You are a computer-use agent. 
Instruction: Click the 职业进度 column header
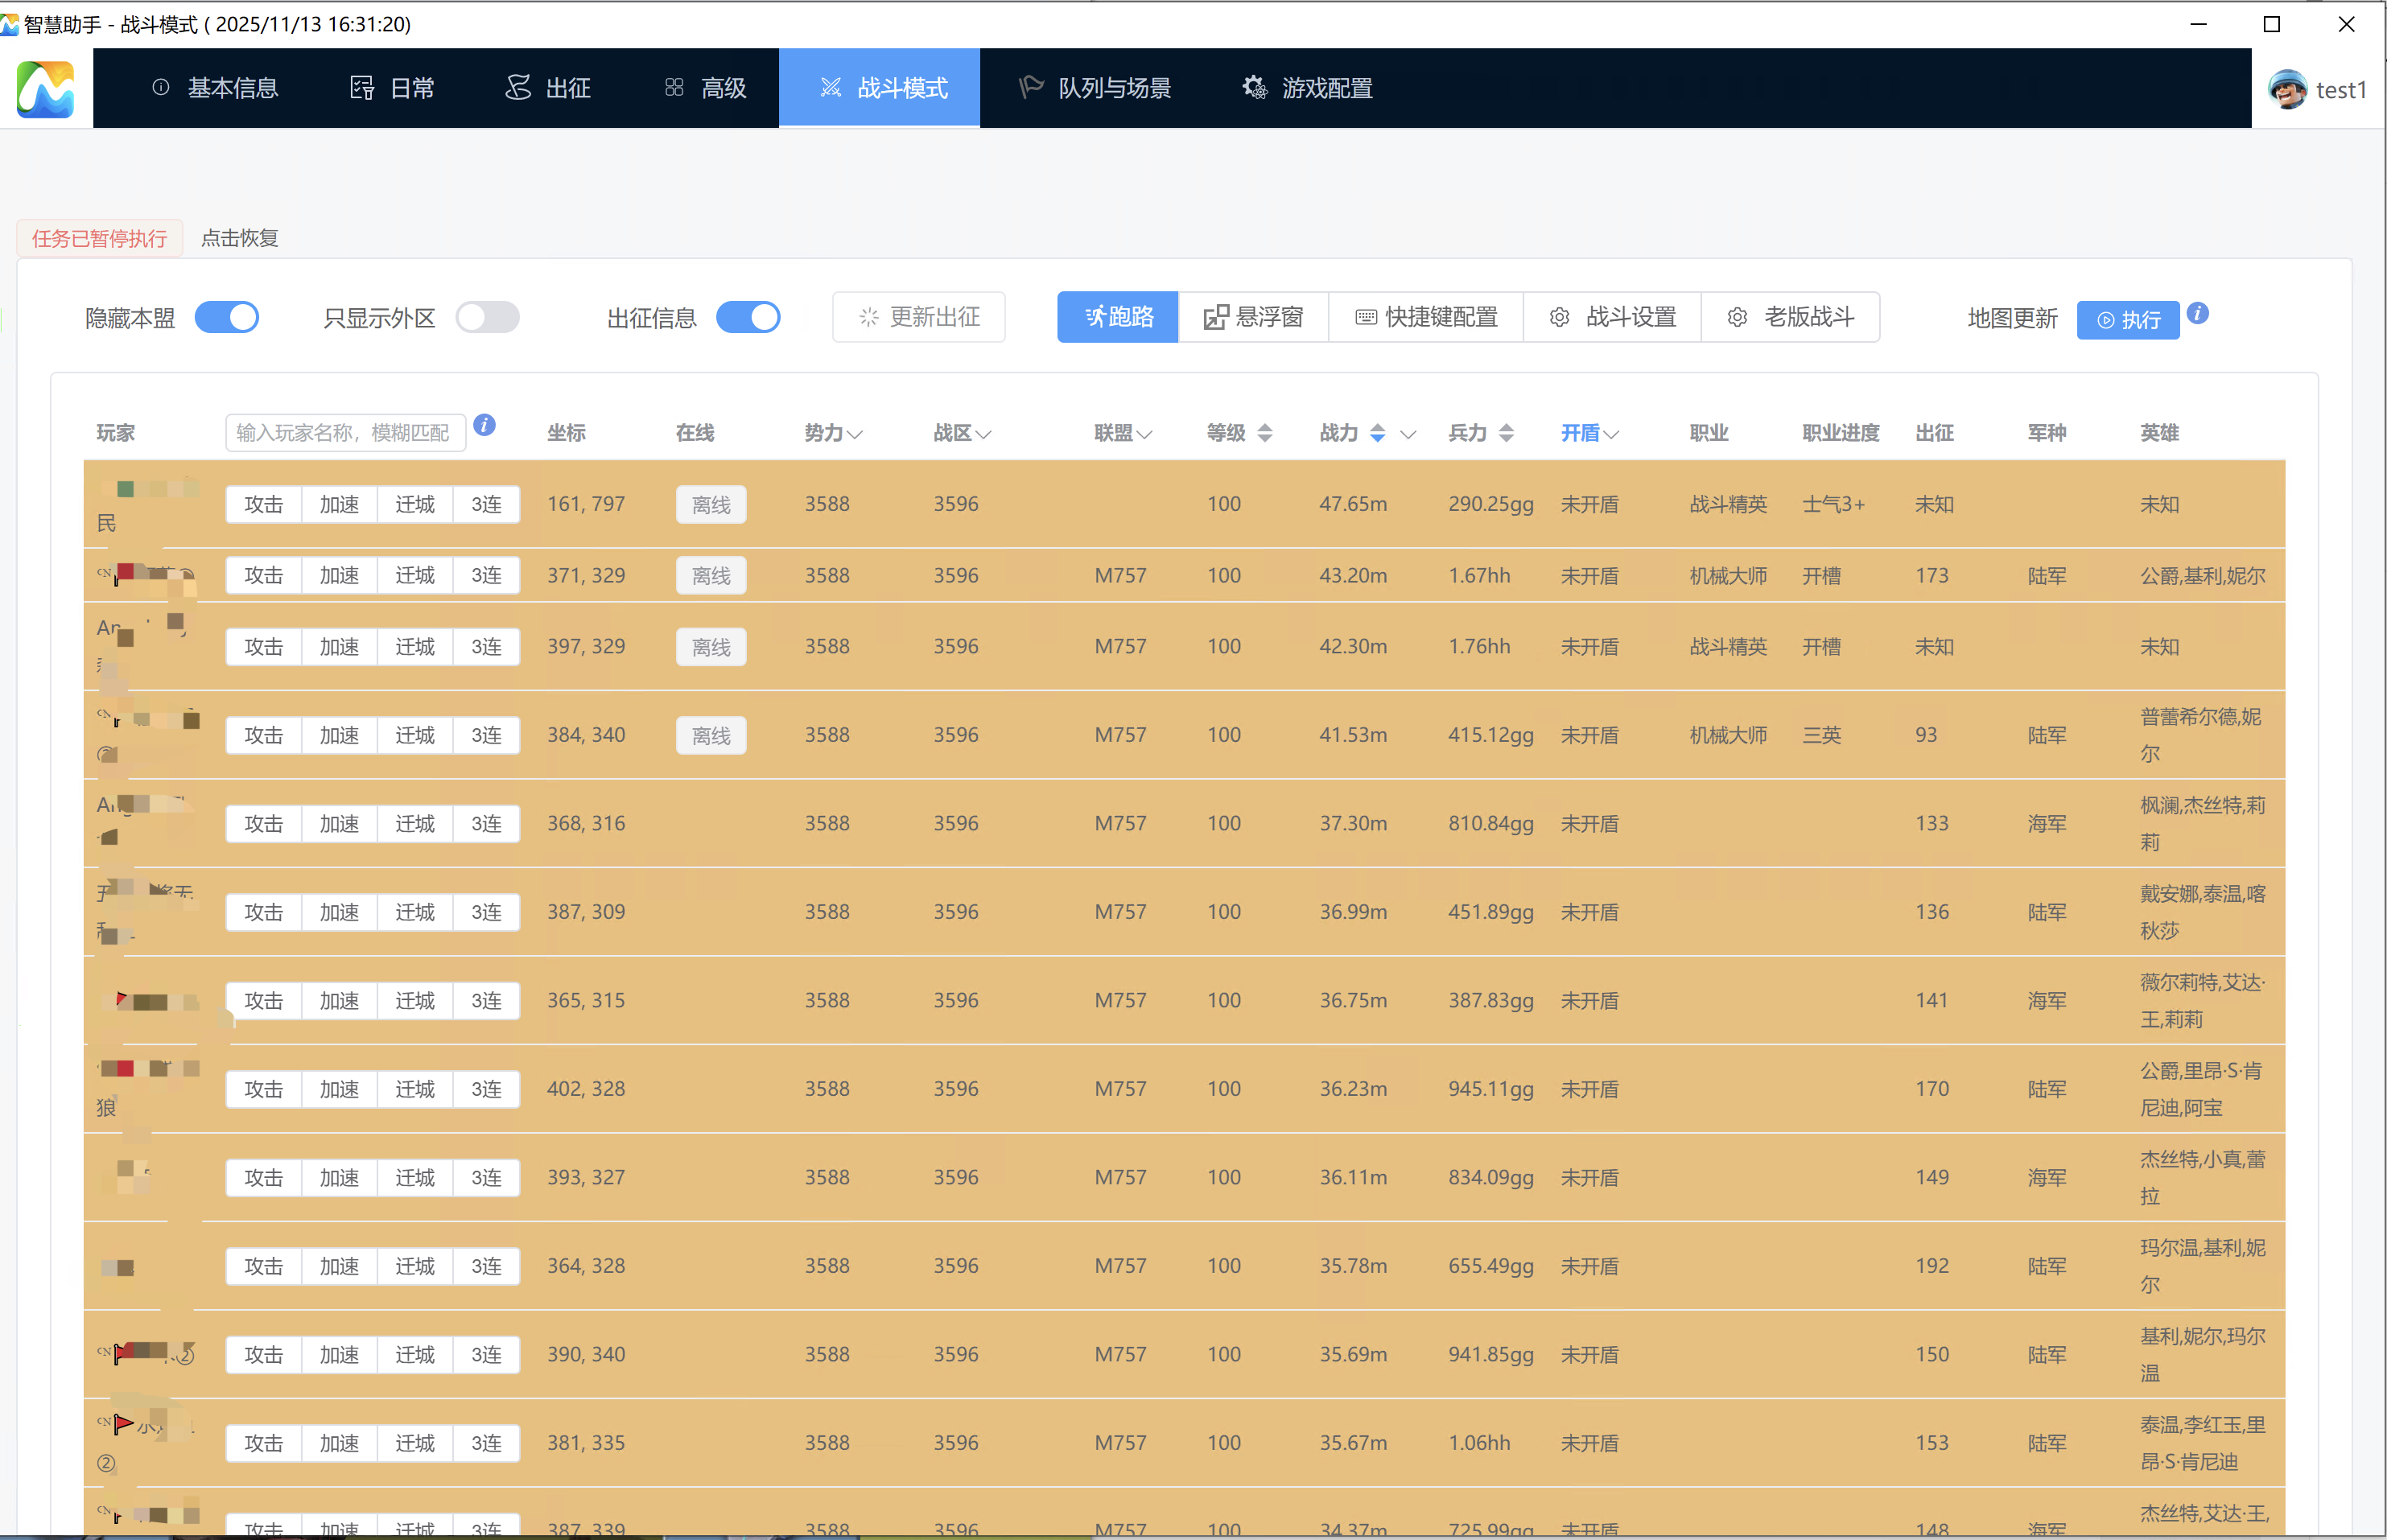pos(1841,433)
